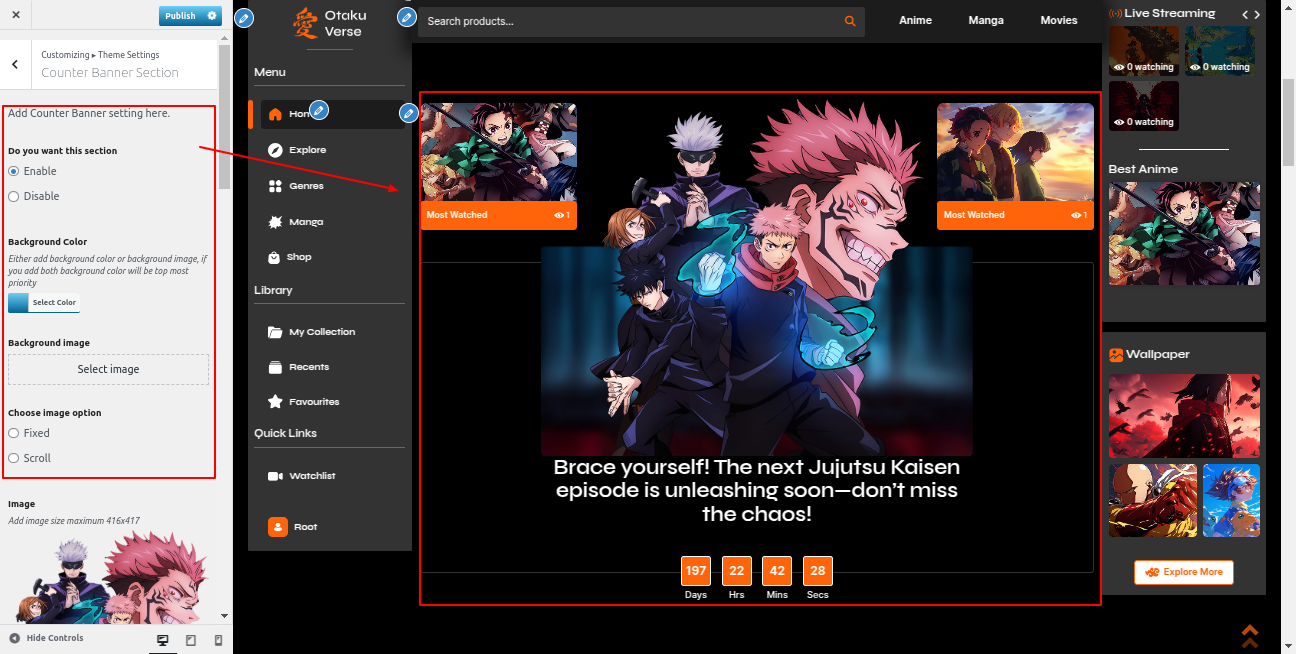This screenshot has width=1296, height=654.
Task: Select the Enable radio button
Action: (x=14, y=172)
